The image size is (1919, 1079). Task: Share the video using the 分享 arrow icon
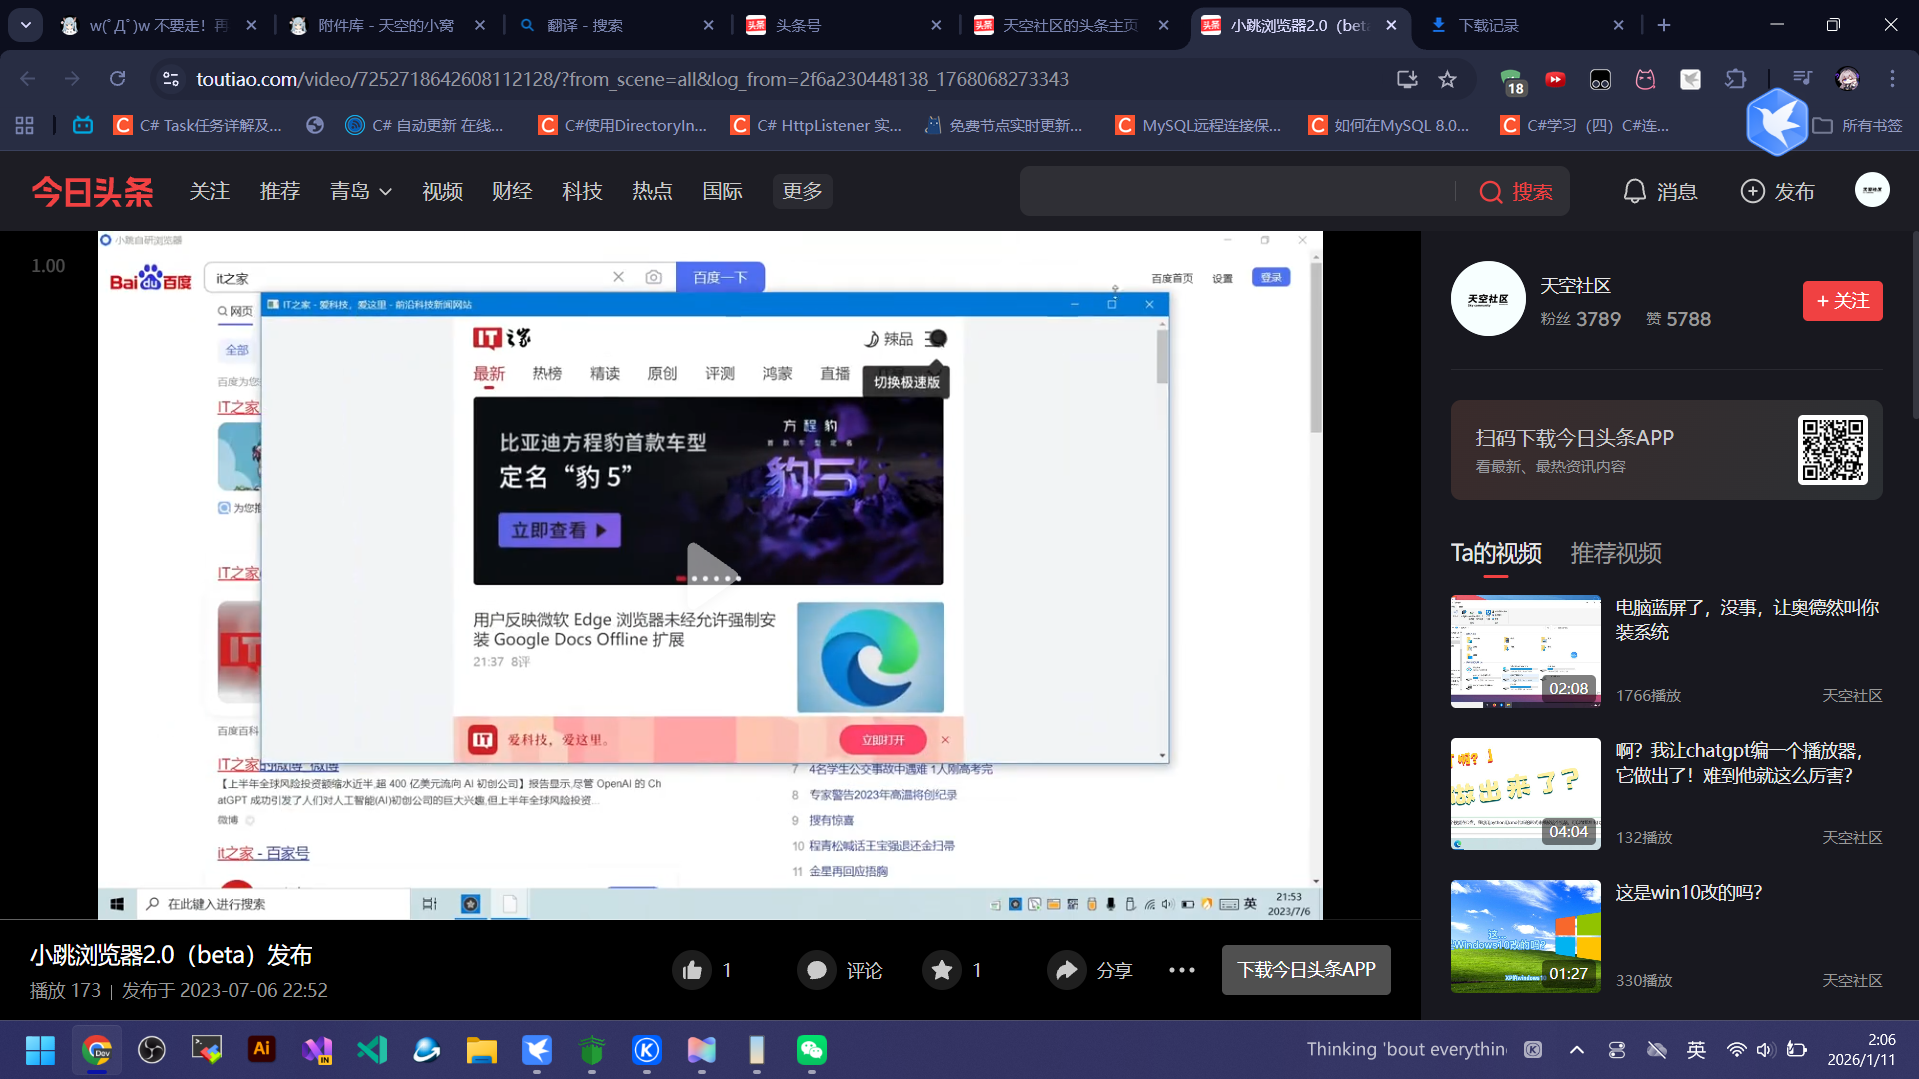(x=1066, y=969)
